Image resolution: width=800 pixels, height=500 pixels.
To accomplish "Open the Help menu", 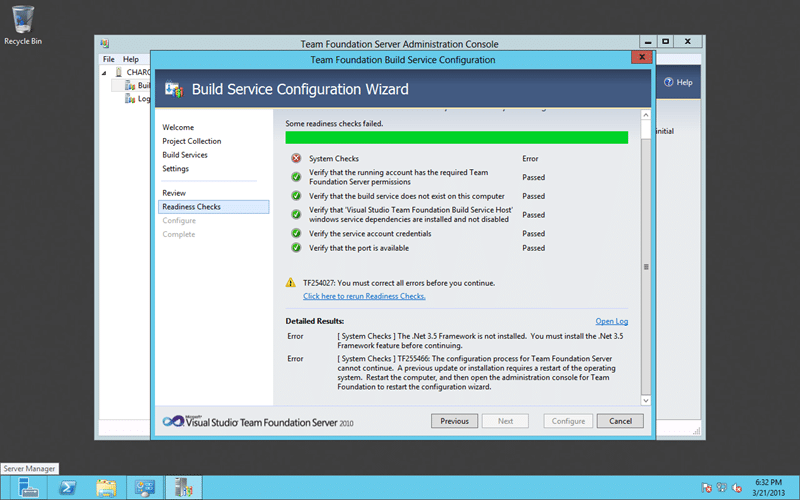I will pos(131,59).
